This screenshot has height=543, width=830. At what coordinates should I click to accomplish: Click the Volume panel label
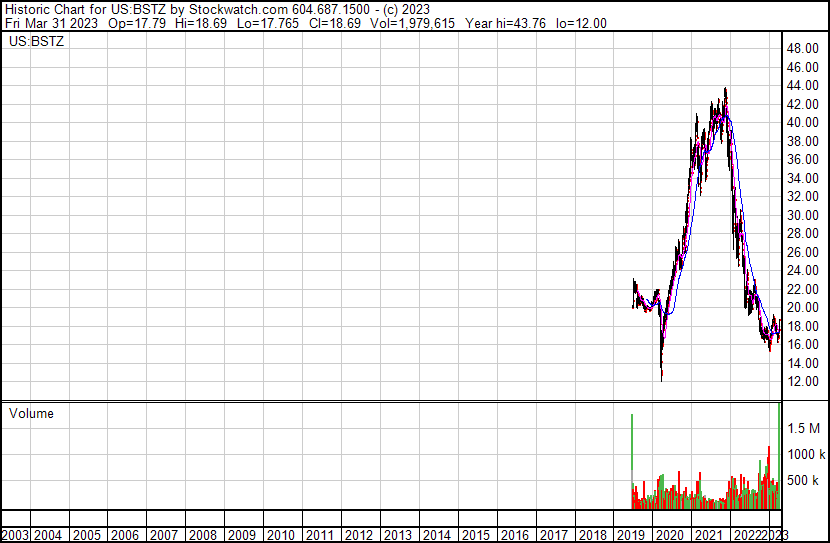pyautogui.click(x=31, y=413)
